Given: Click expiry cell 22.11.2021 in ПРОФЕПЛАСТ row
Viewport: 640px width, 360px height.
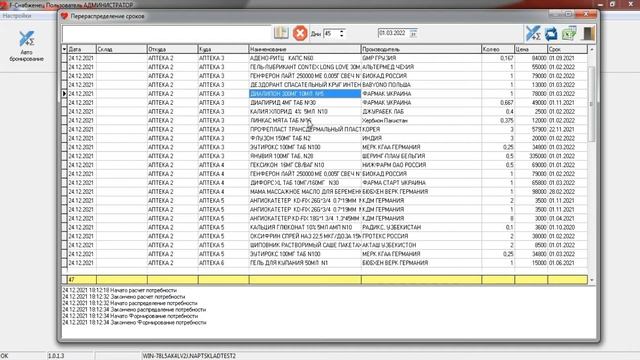Looking at the screenshot, I should [x=567, y=129].
